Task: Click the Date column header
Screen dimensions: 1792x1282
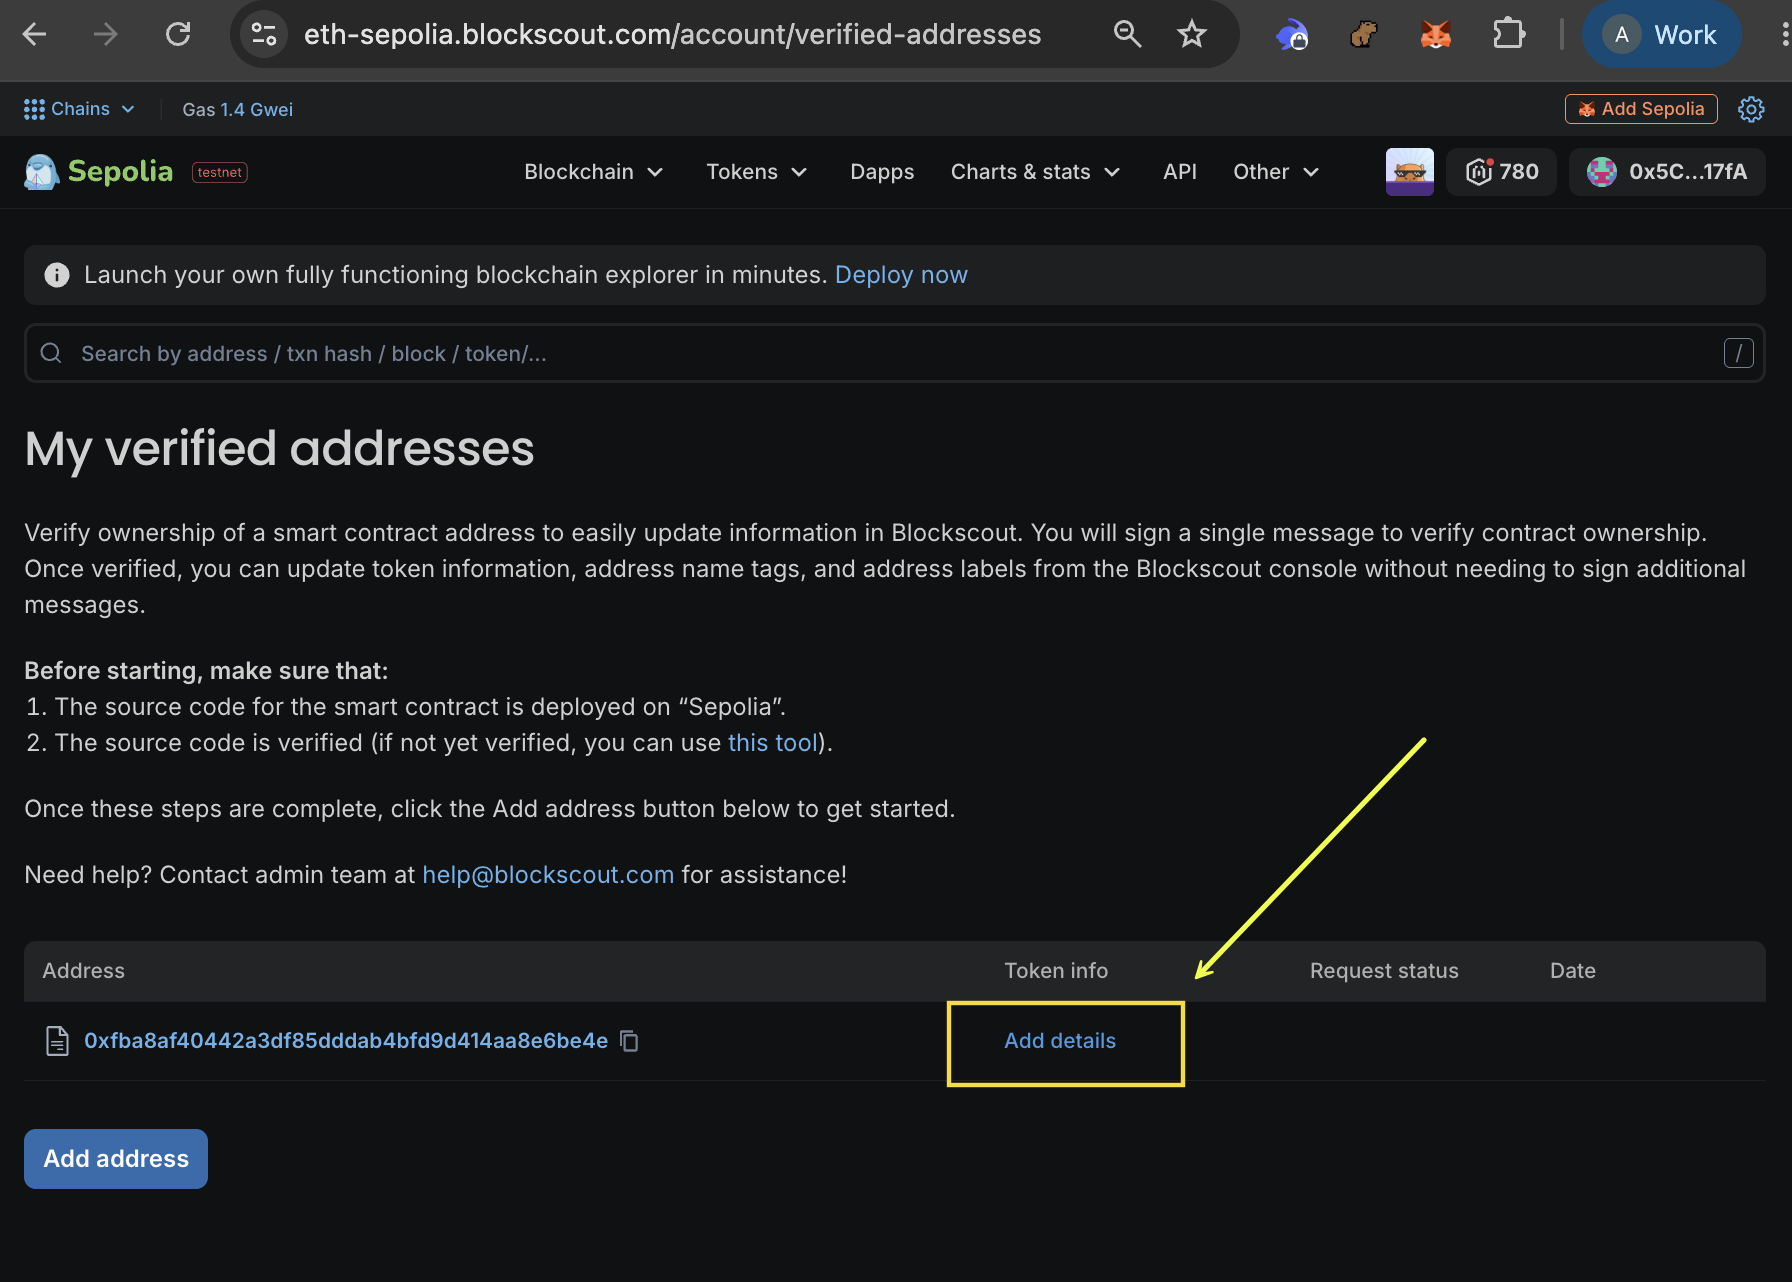Action: click(1573, 971)
